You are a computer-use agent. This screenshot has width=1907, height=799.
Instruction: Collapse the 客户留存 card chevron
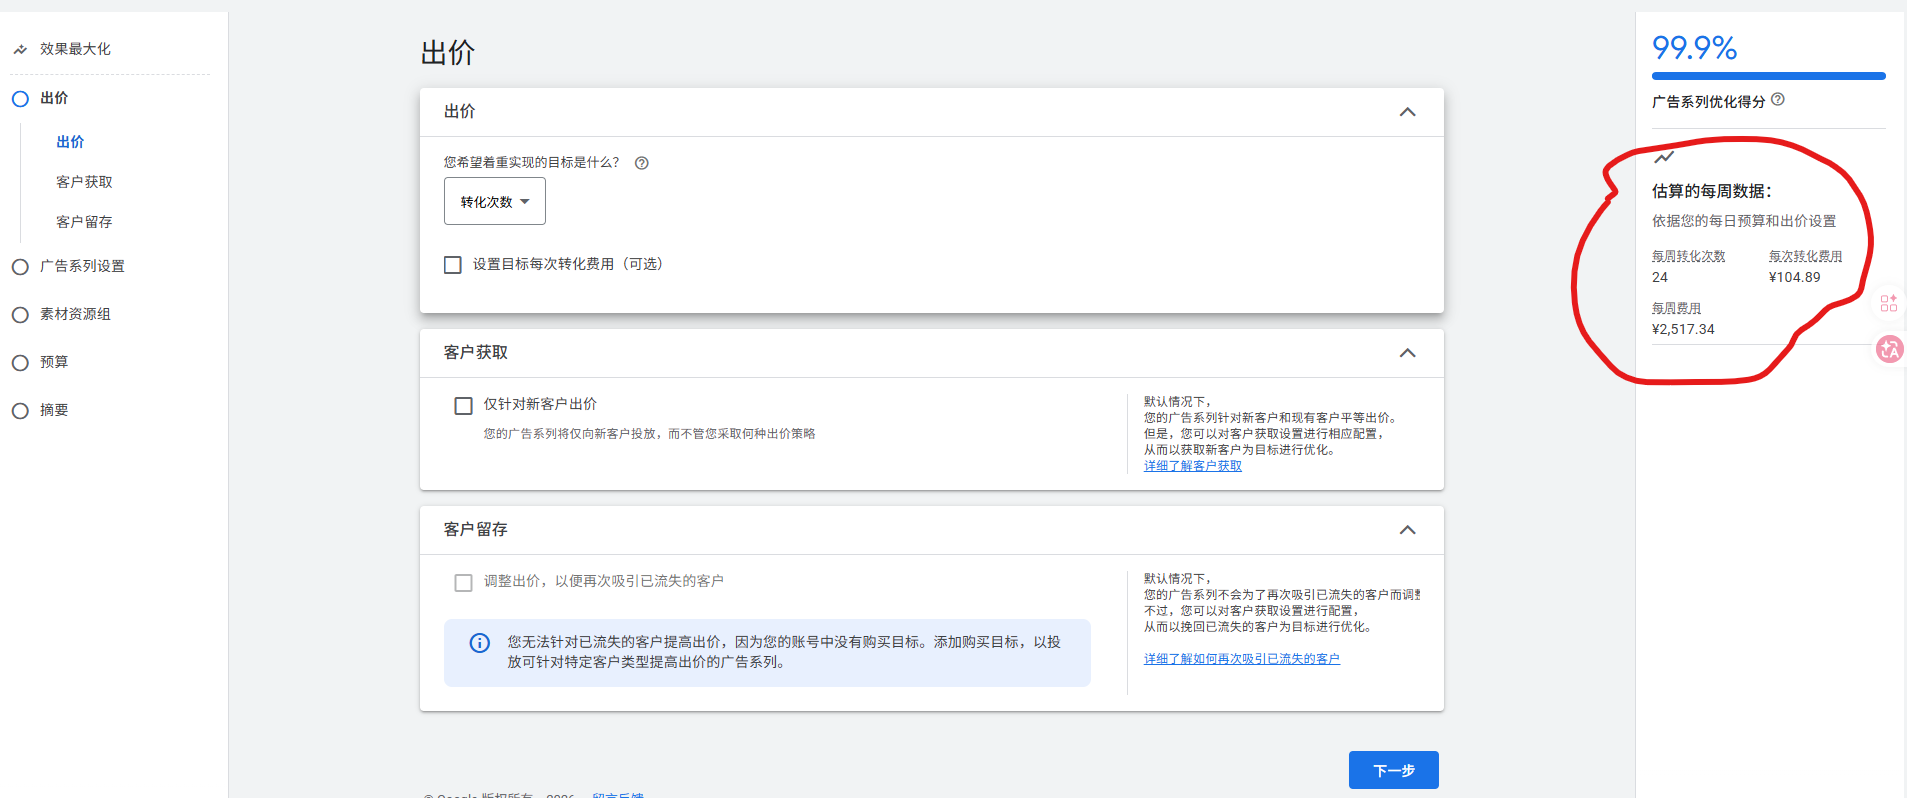coord(1407,530)
